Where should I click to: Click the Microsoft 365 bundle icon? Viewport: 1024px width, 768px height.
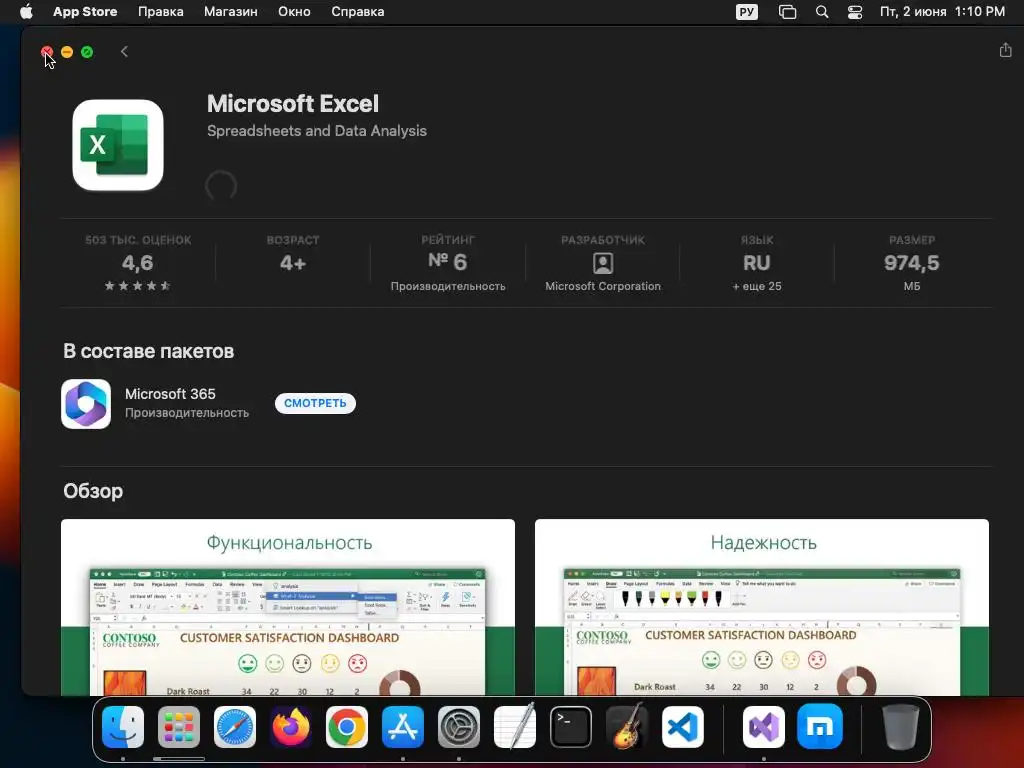(86, 404)
